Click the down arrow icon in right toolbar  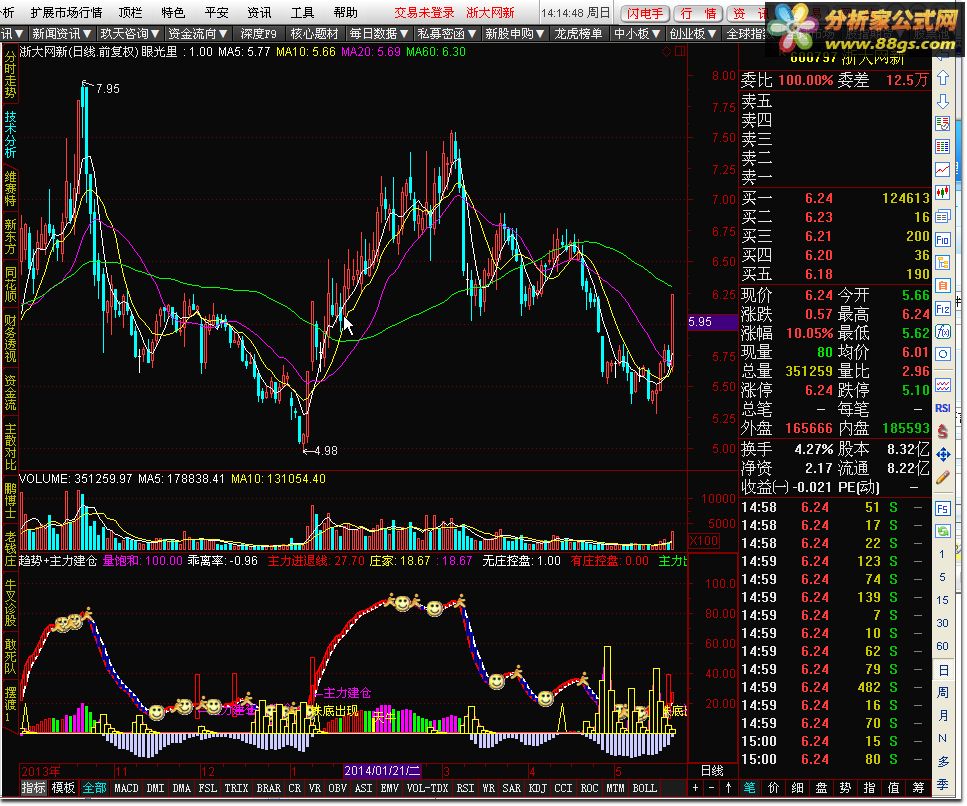(942, 101)
